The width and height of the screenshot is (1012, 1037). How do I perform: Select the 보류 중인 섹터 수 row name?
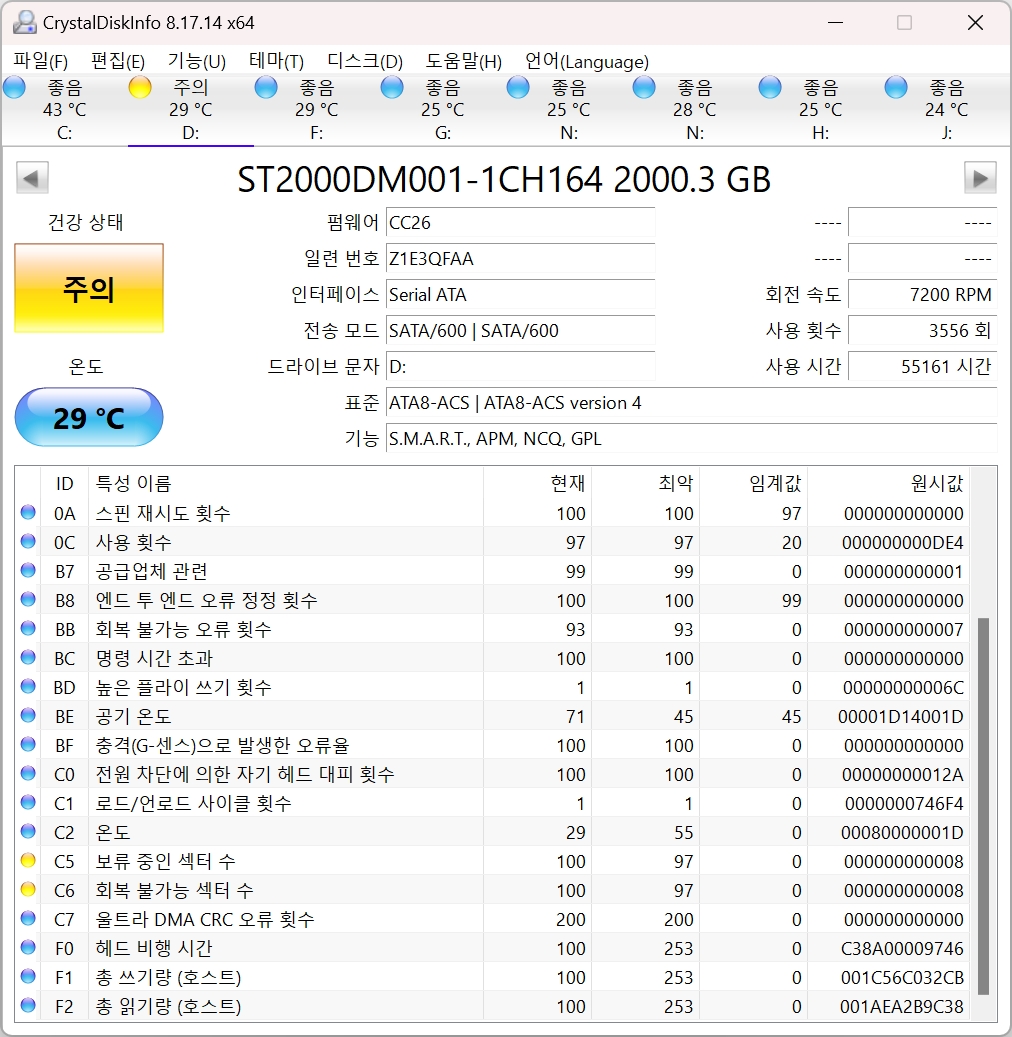[165, 862]
